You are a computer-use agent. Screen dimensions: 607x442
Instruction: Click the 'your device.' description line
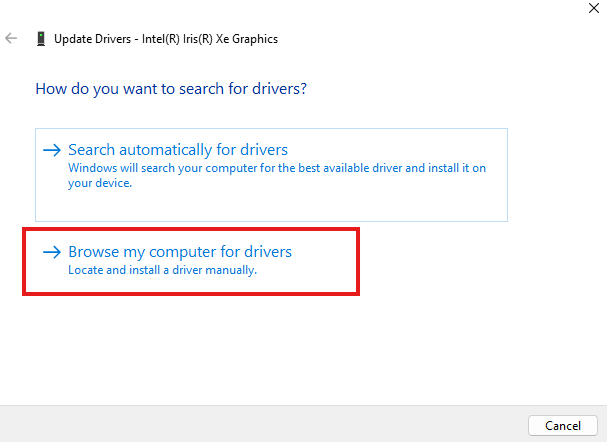coord(100,183)
